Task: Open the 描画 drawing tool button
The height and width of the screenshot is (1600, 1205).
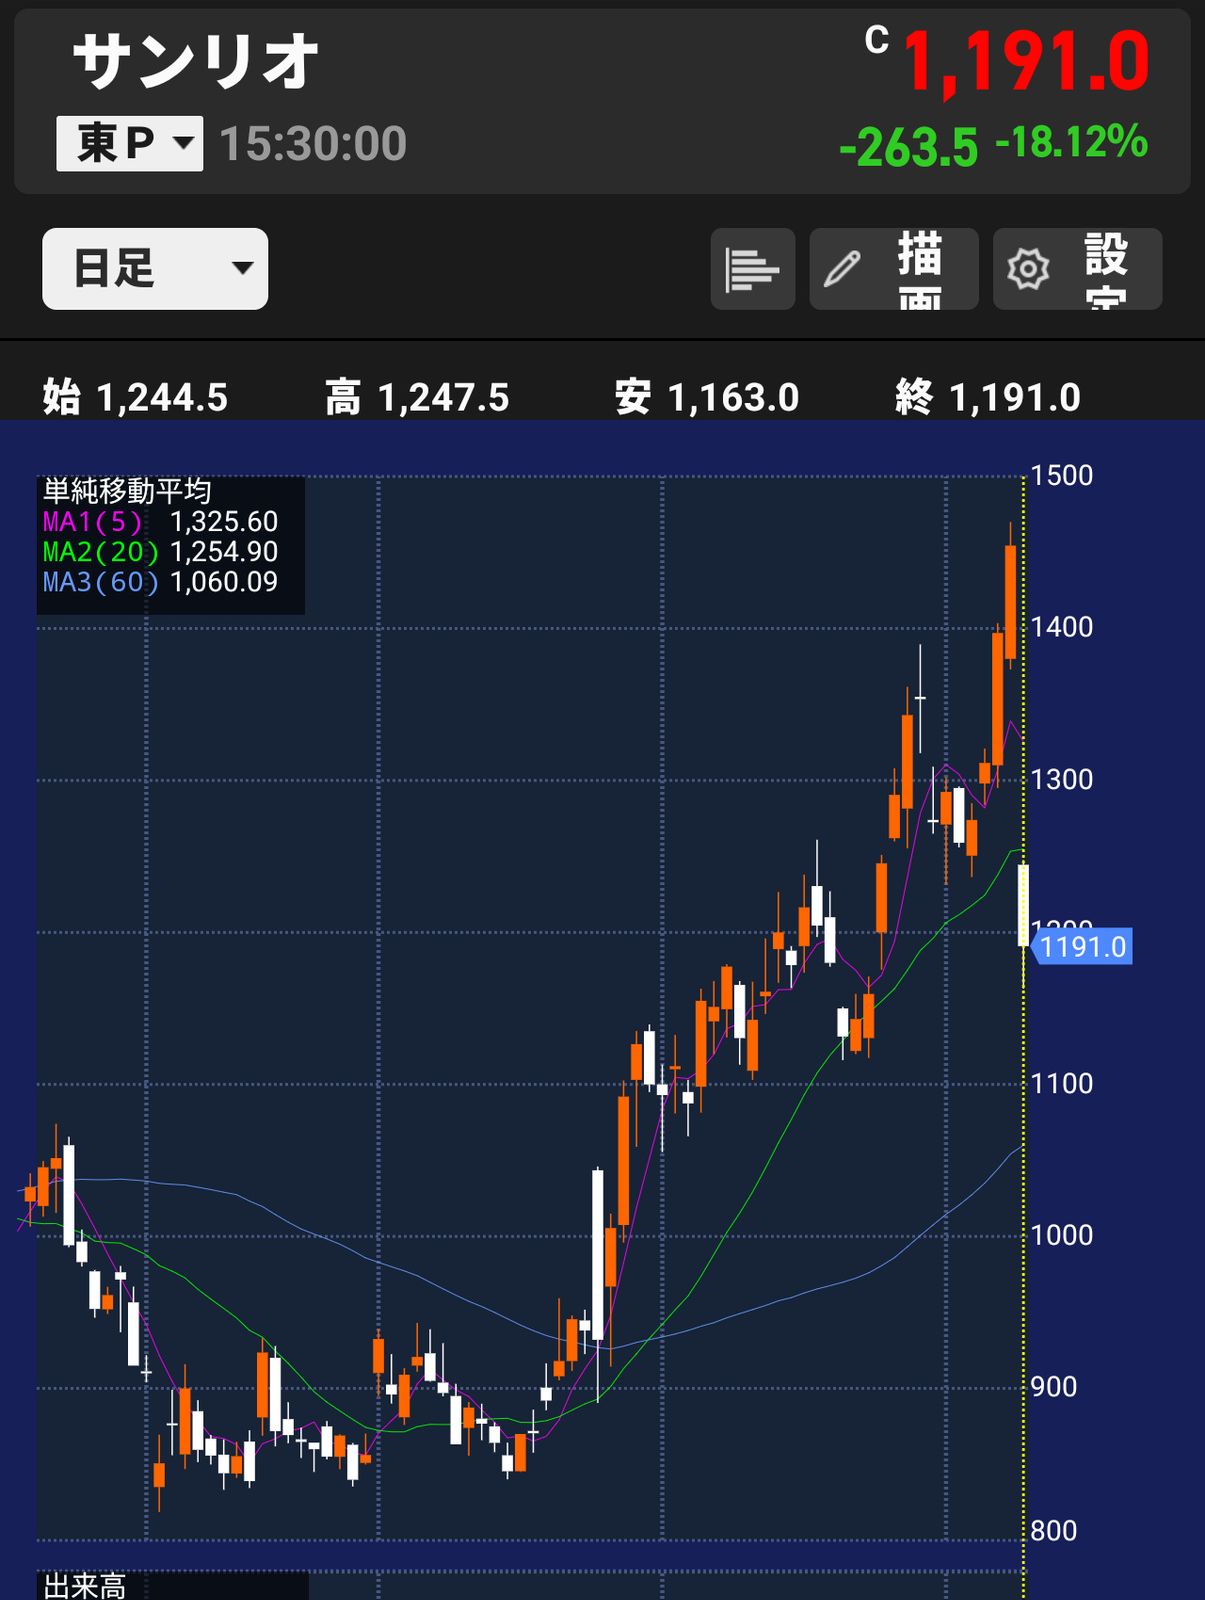Action: (x=893, y=269)
